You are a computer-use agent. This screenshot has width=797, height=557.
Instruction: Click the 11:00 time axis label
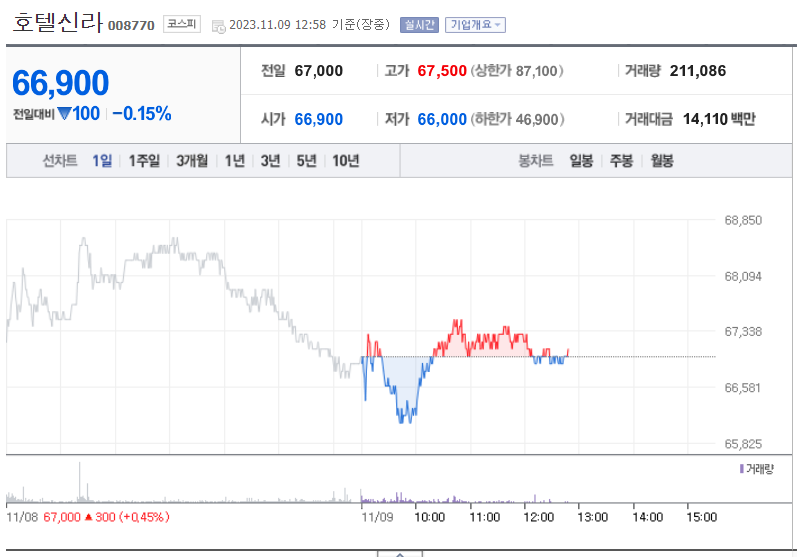[484, 517]
